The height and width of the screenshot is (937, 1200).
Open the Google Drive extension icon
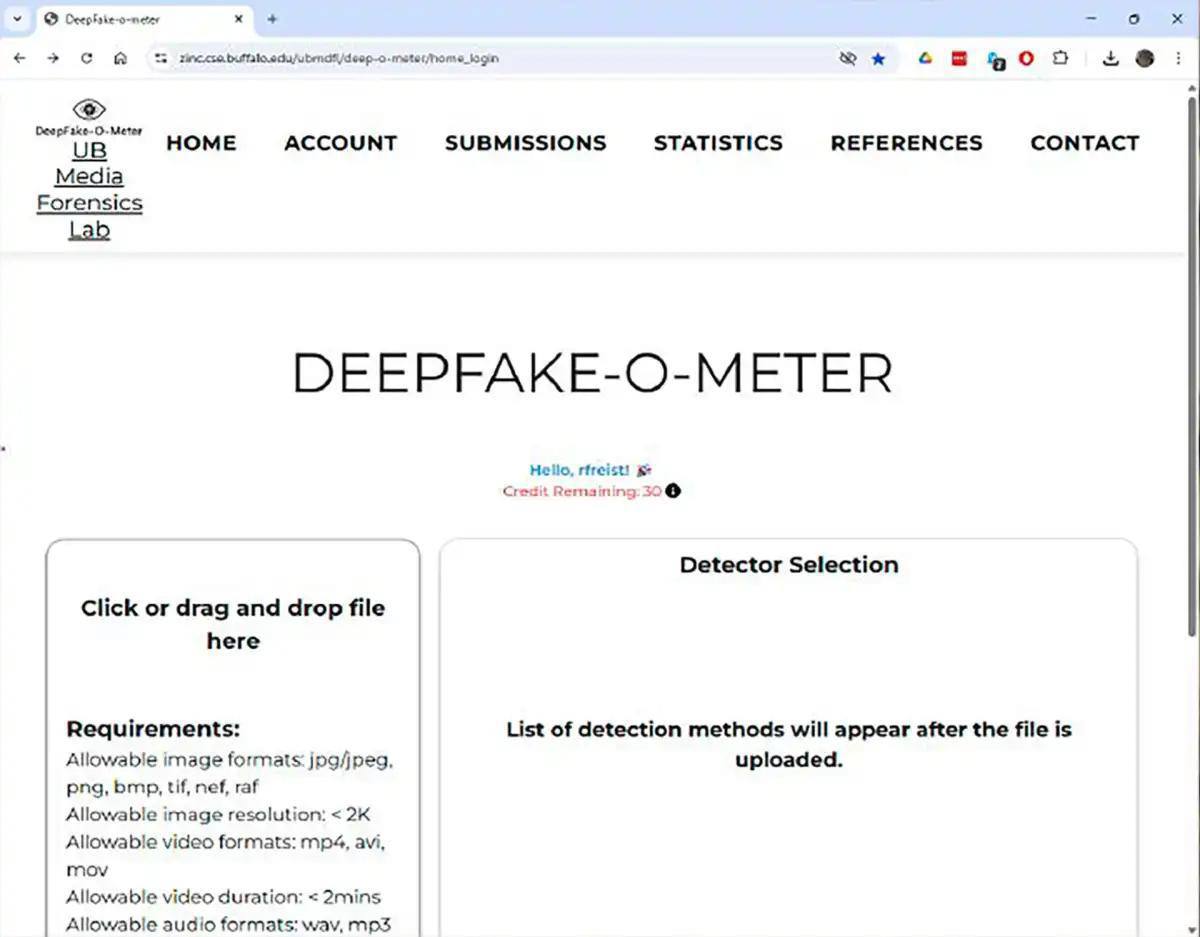coord(925,59)
